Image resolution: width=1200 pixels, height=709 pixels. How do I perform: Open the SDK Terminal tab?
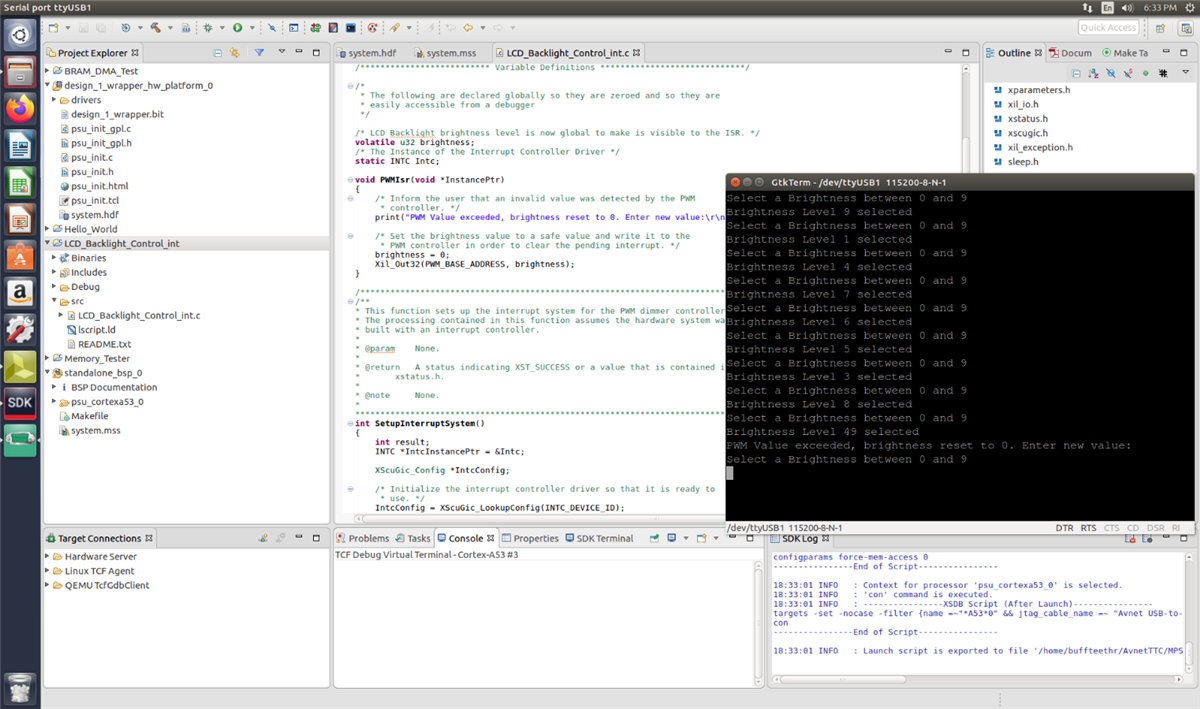[x=604, y=538]
